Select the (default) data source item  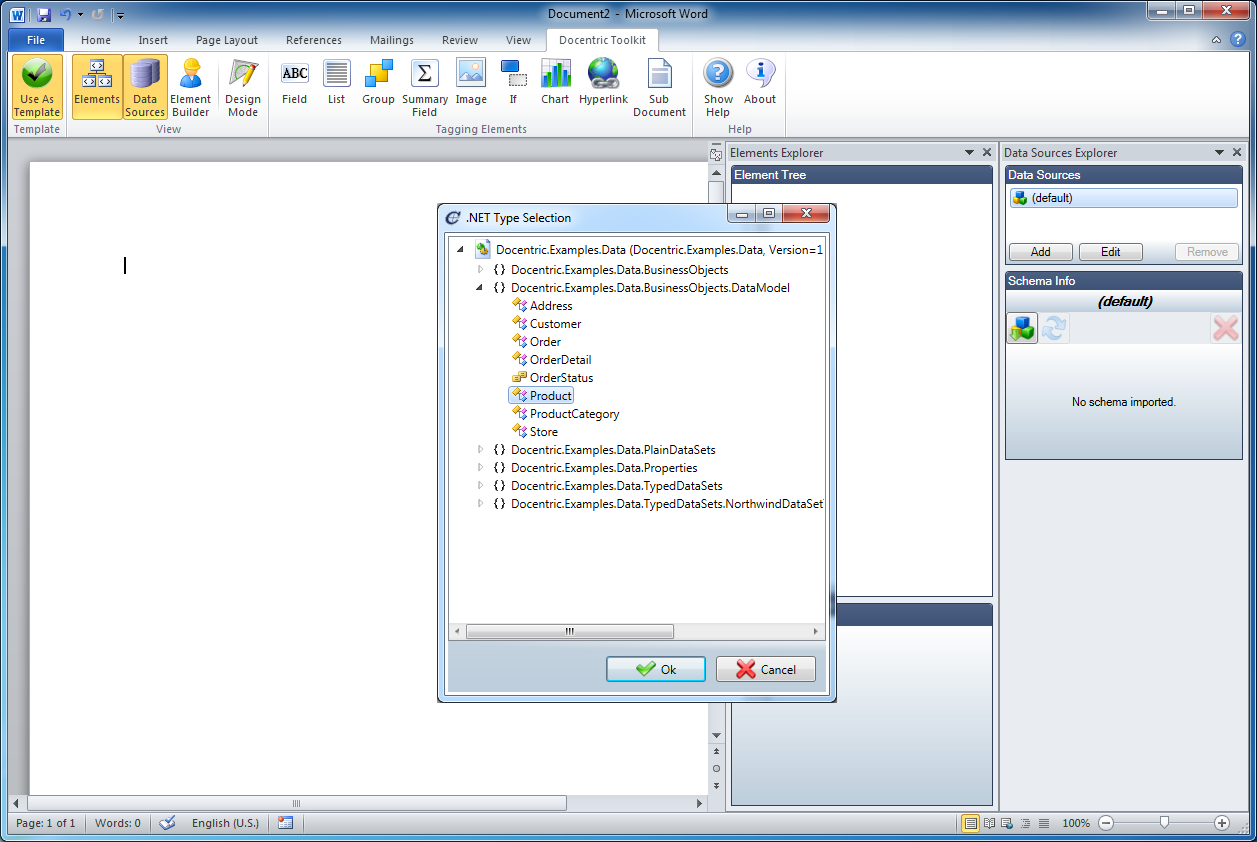[x=1123, y=198]
